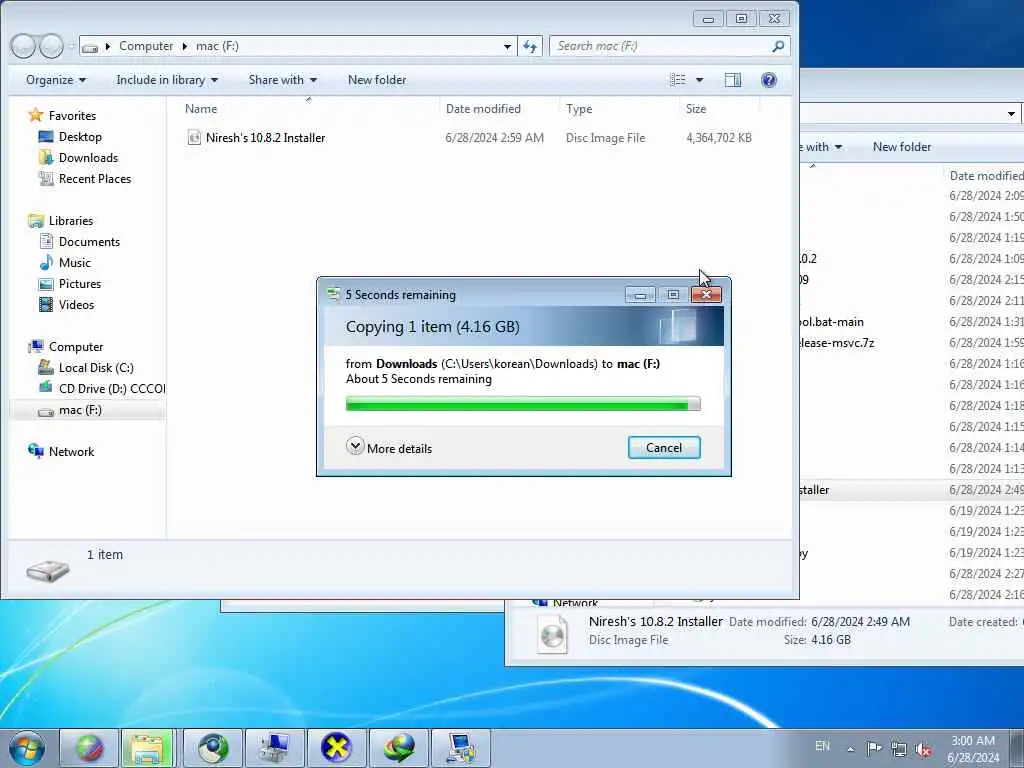The height and width of the screenshot is (768, 1024).
Task: Click the Show desktop strip on taskbar
Action: click(1017, 748)
